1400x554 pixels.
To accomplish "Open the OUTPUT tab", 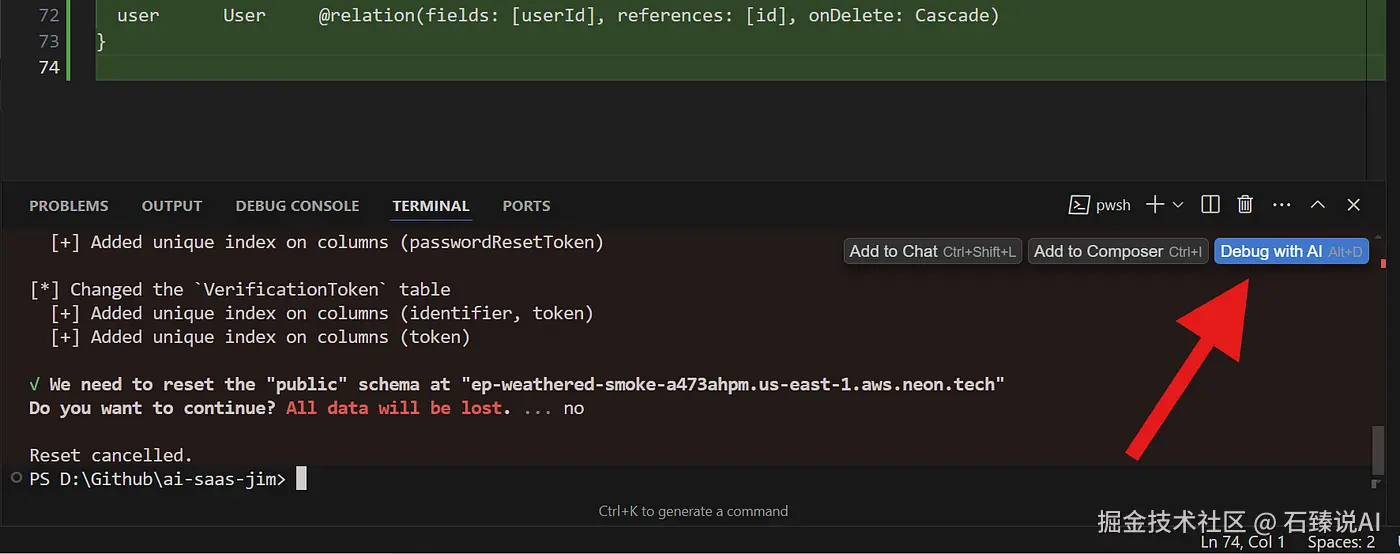I will click(x=172, y=206).
